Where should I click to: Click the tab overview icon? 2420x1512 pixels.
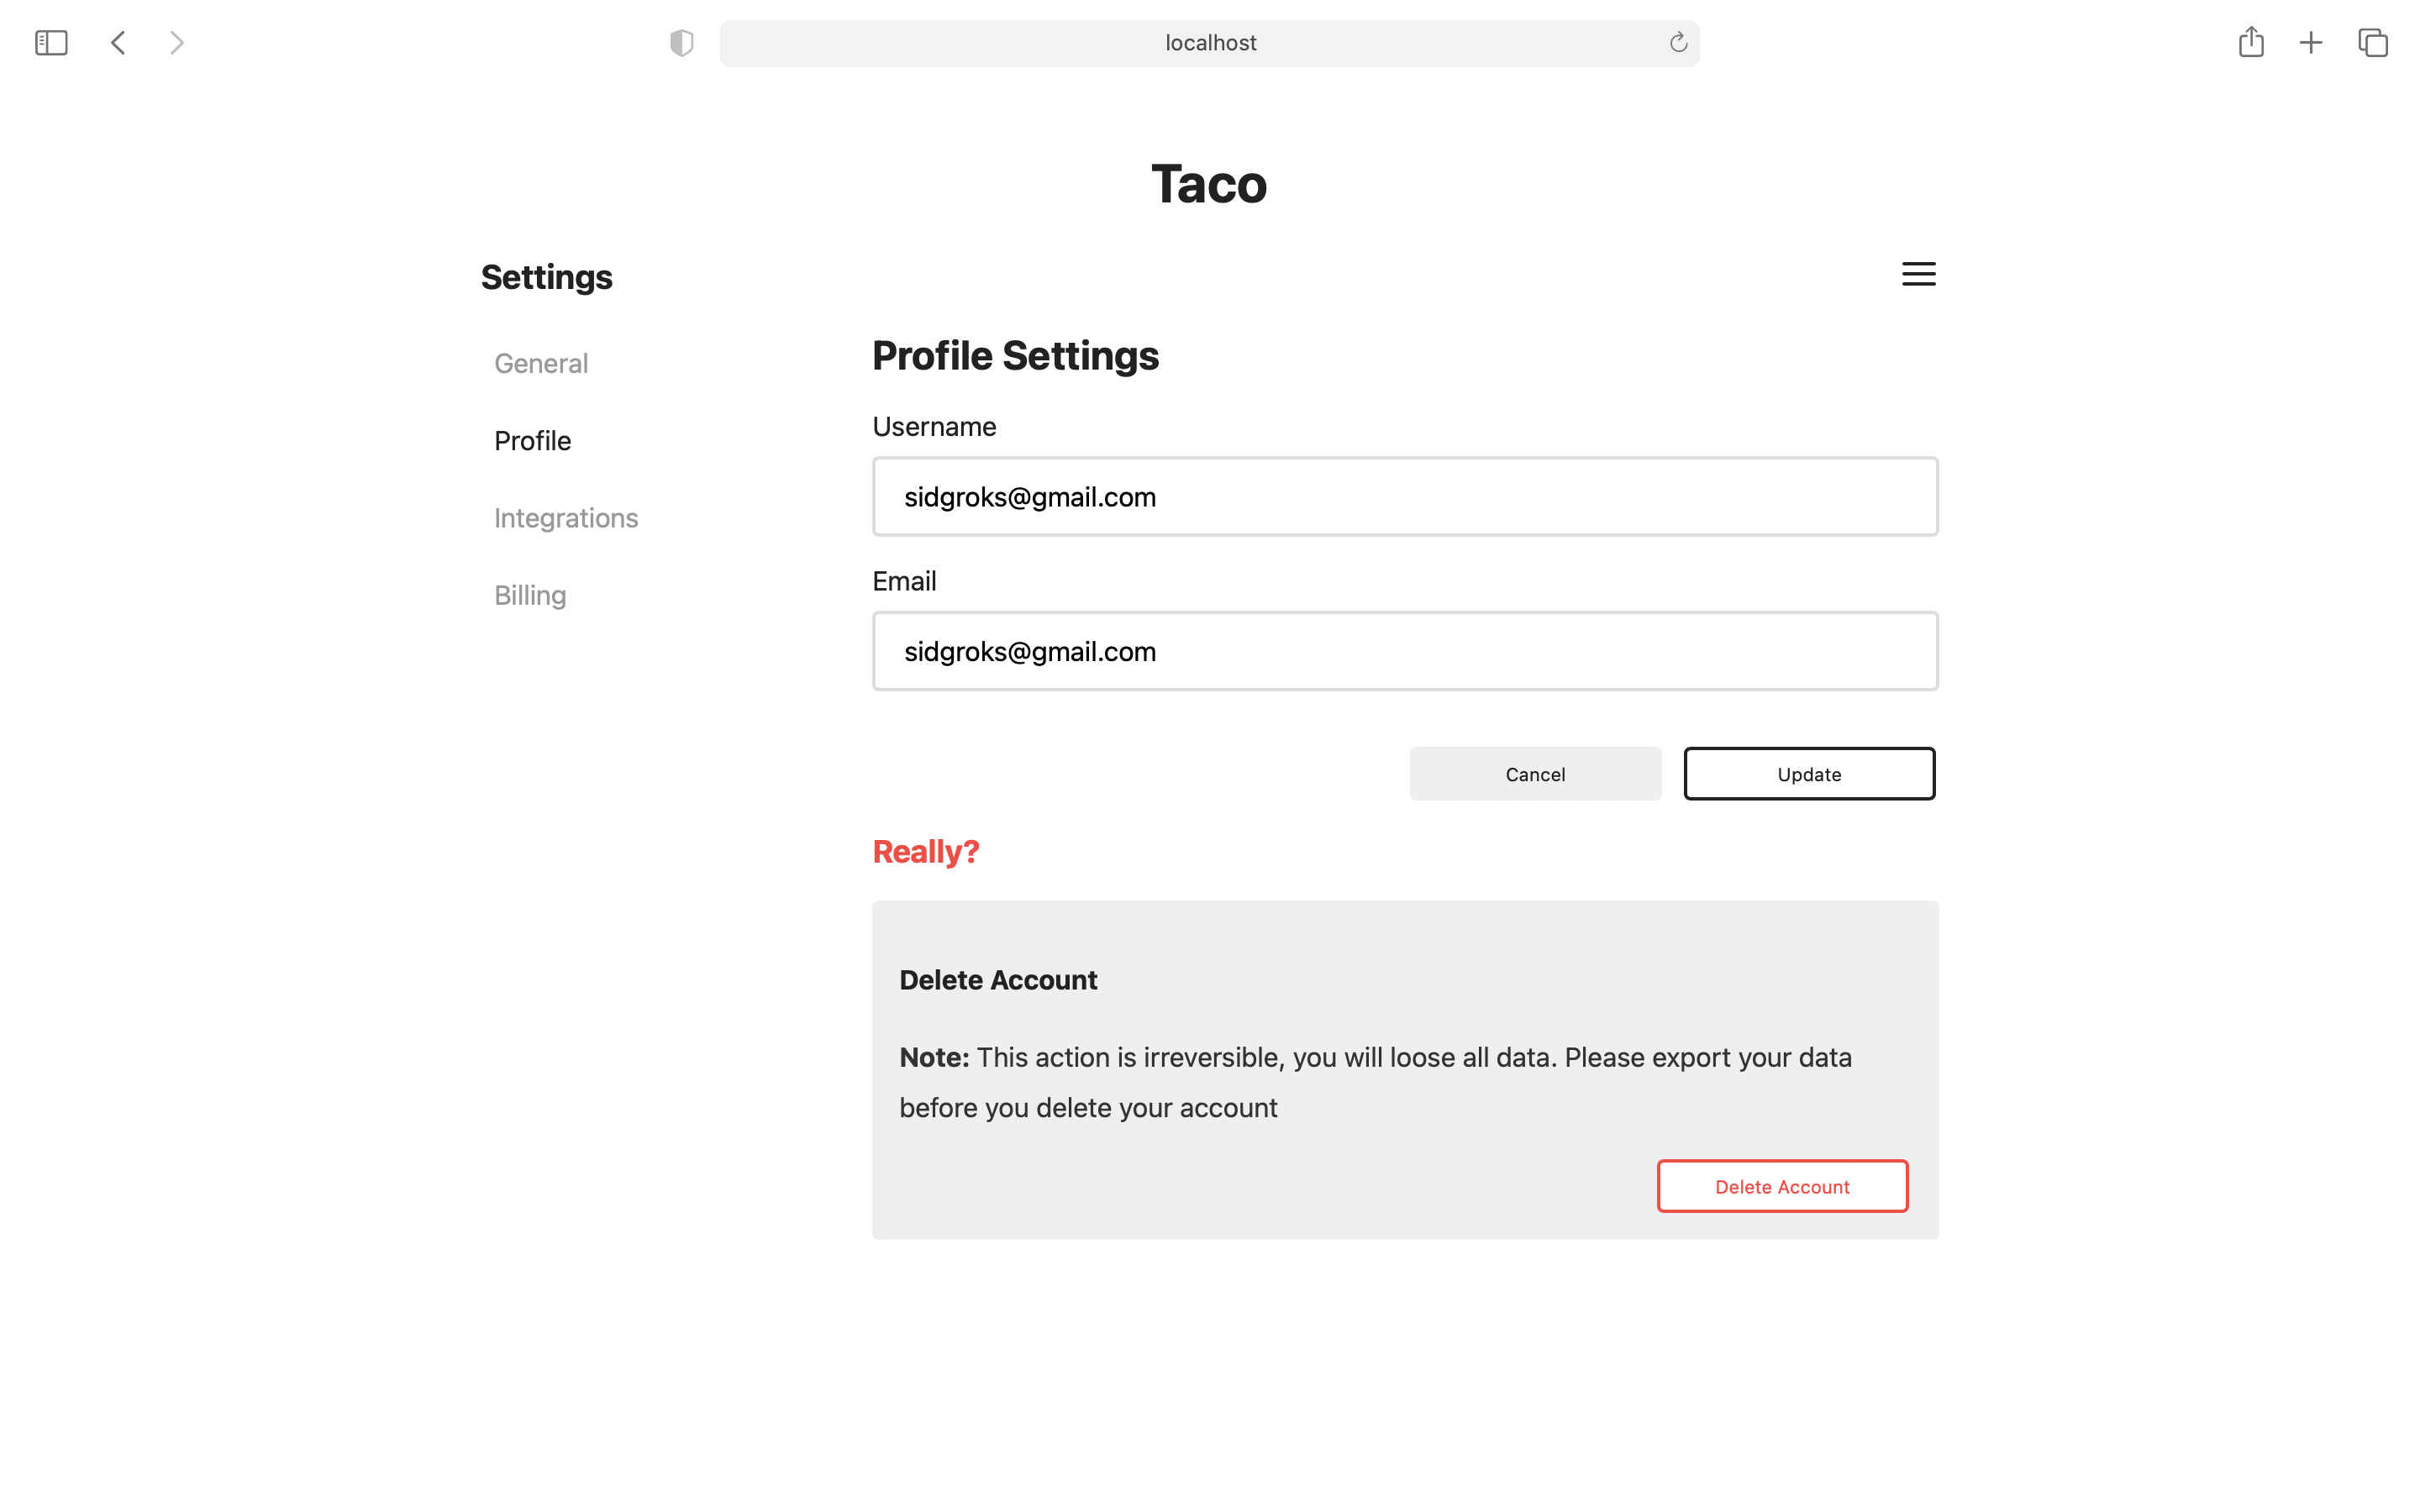tap(2371, 42)
